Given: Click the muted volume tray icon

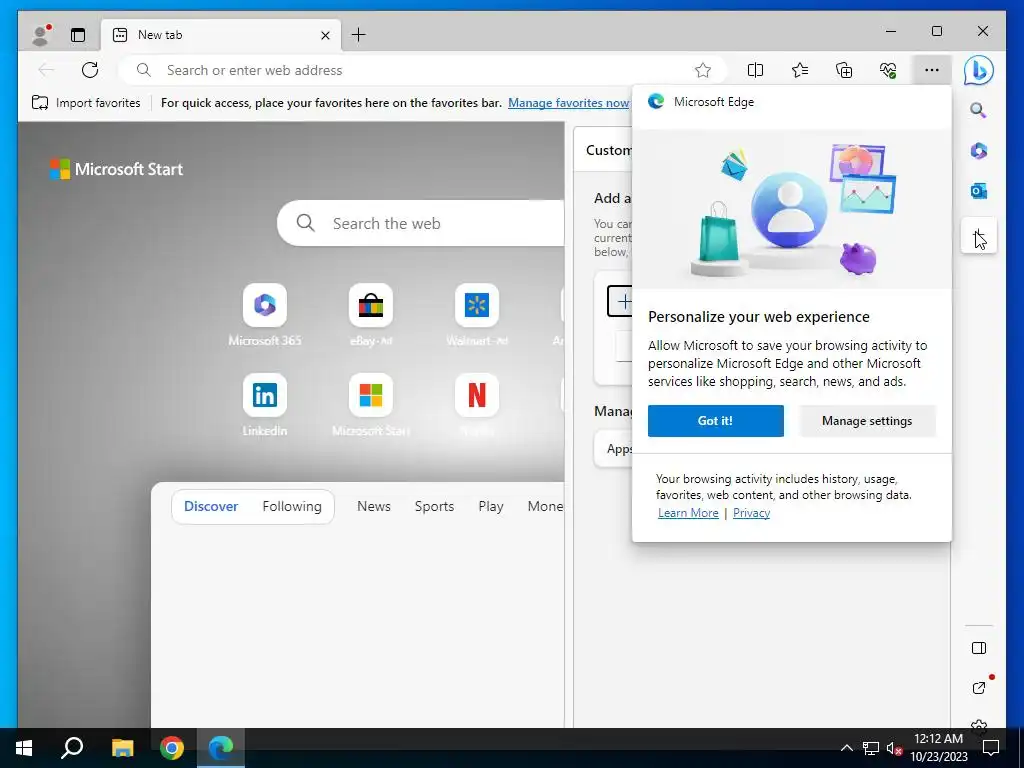Looking at the screenshot, I should [x=893, y=748].
